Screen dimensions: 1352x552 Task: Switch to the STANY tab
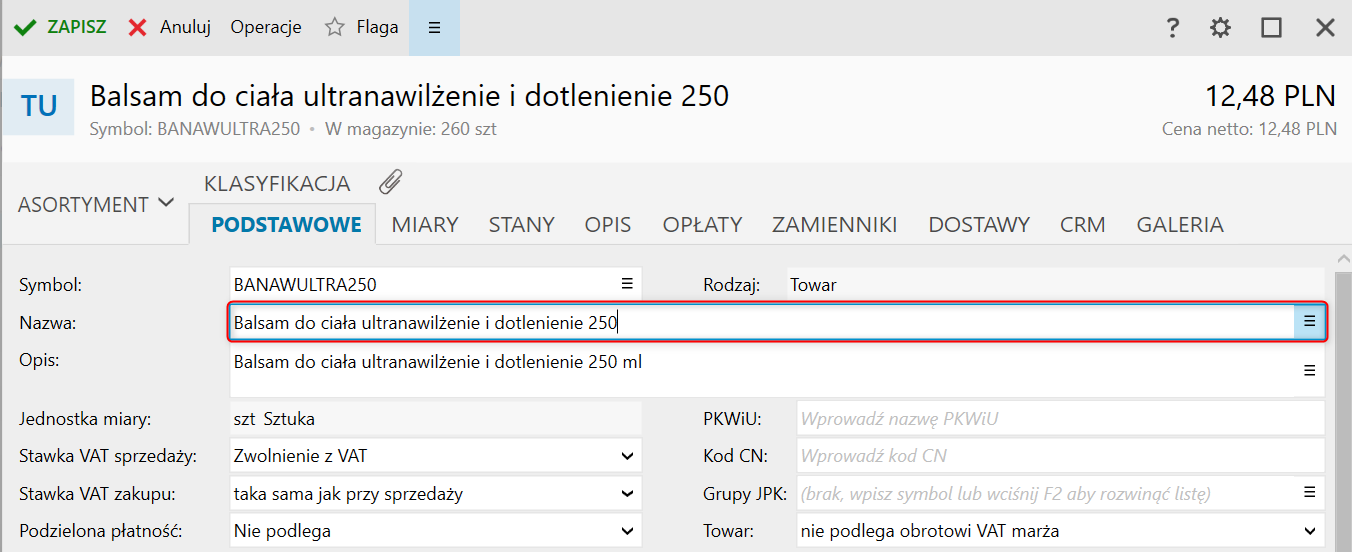pos(521,225)
